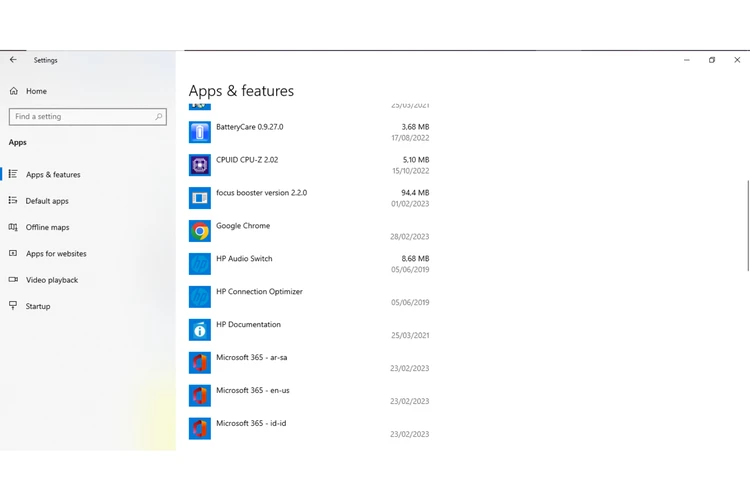
Task: Click the Microsoft 365 - ar-sa icon
Action: click(x=200, y=363)
